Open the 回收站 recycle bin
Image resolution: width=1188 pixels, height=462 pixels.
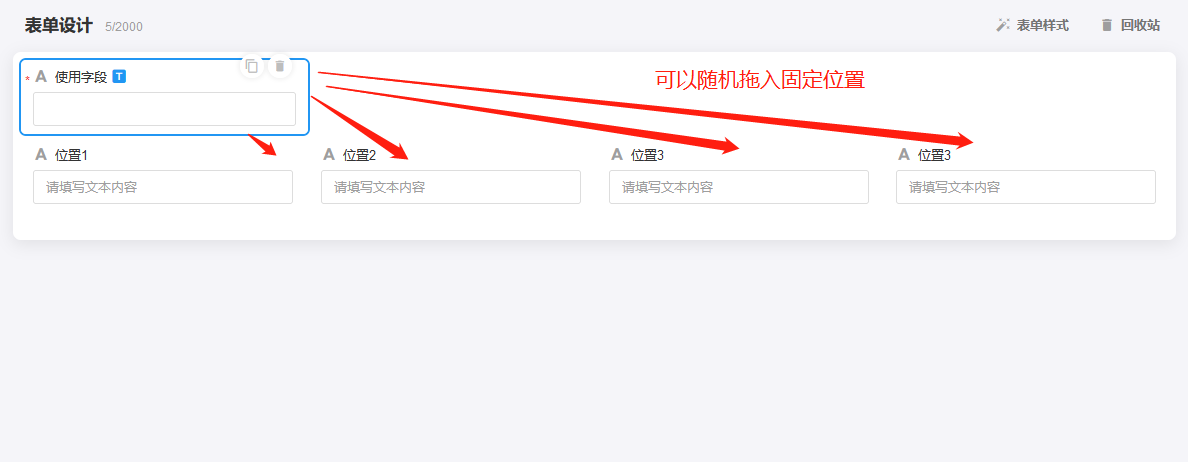point(1130,25)
